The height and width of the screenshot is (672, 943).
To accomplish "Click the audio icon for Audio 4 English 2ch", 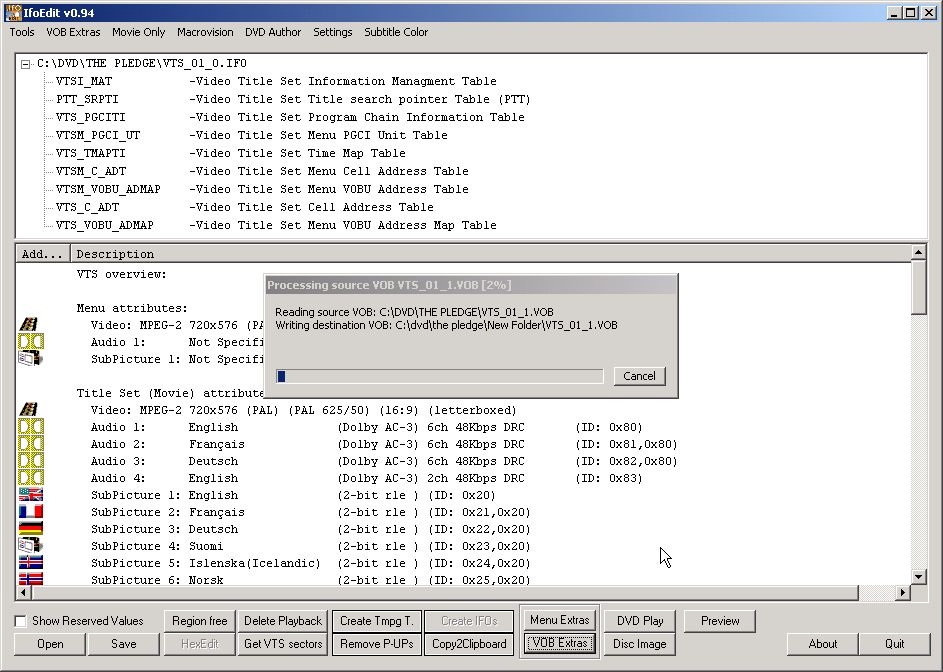I will pos(31,478).
